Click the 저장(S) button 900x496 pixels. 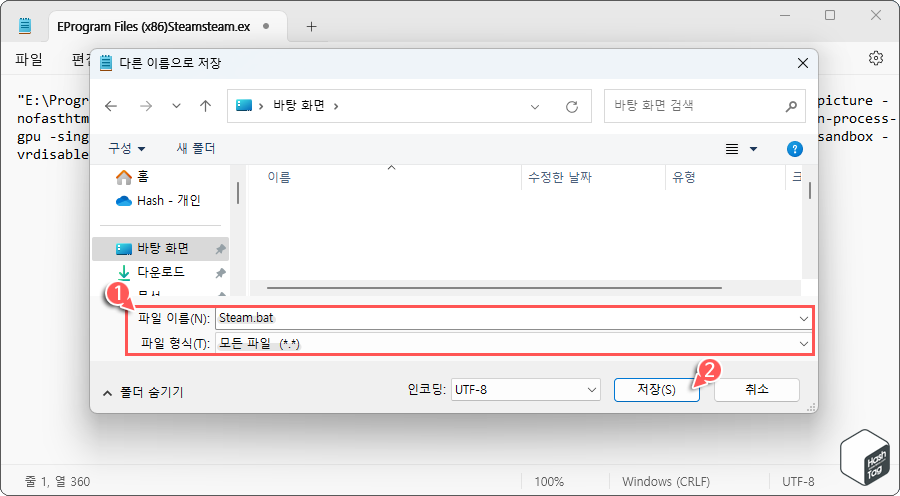pyautogui.click(x=657, y=390)
